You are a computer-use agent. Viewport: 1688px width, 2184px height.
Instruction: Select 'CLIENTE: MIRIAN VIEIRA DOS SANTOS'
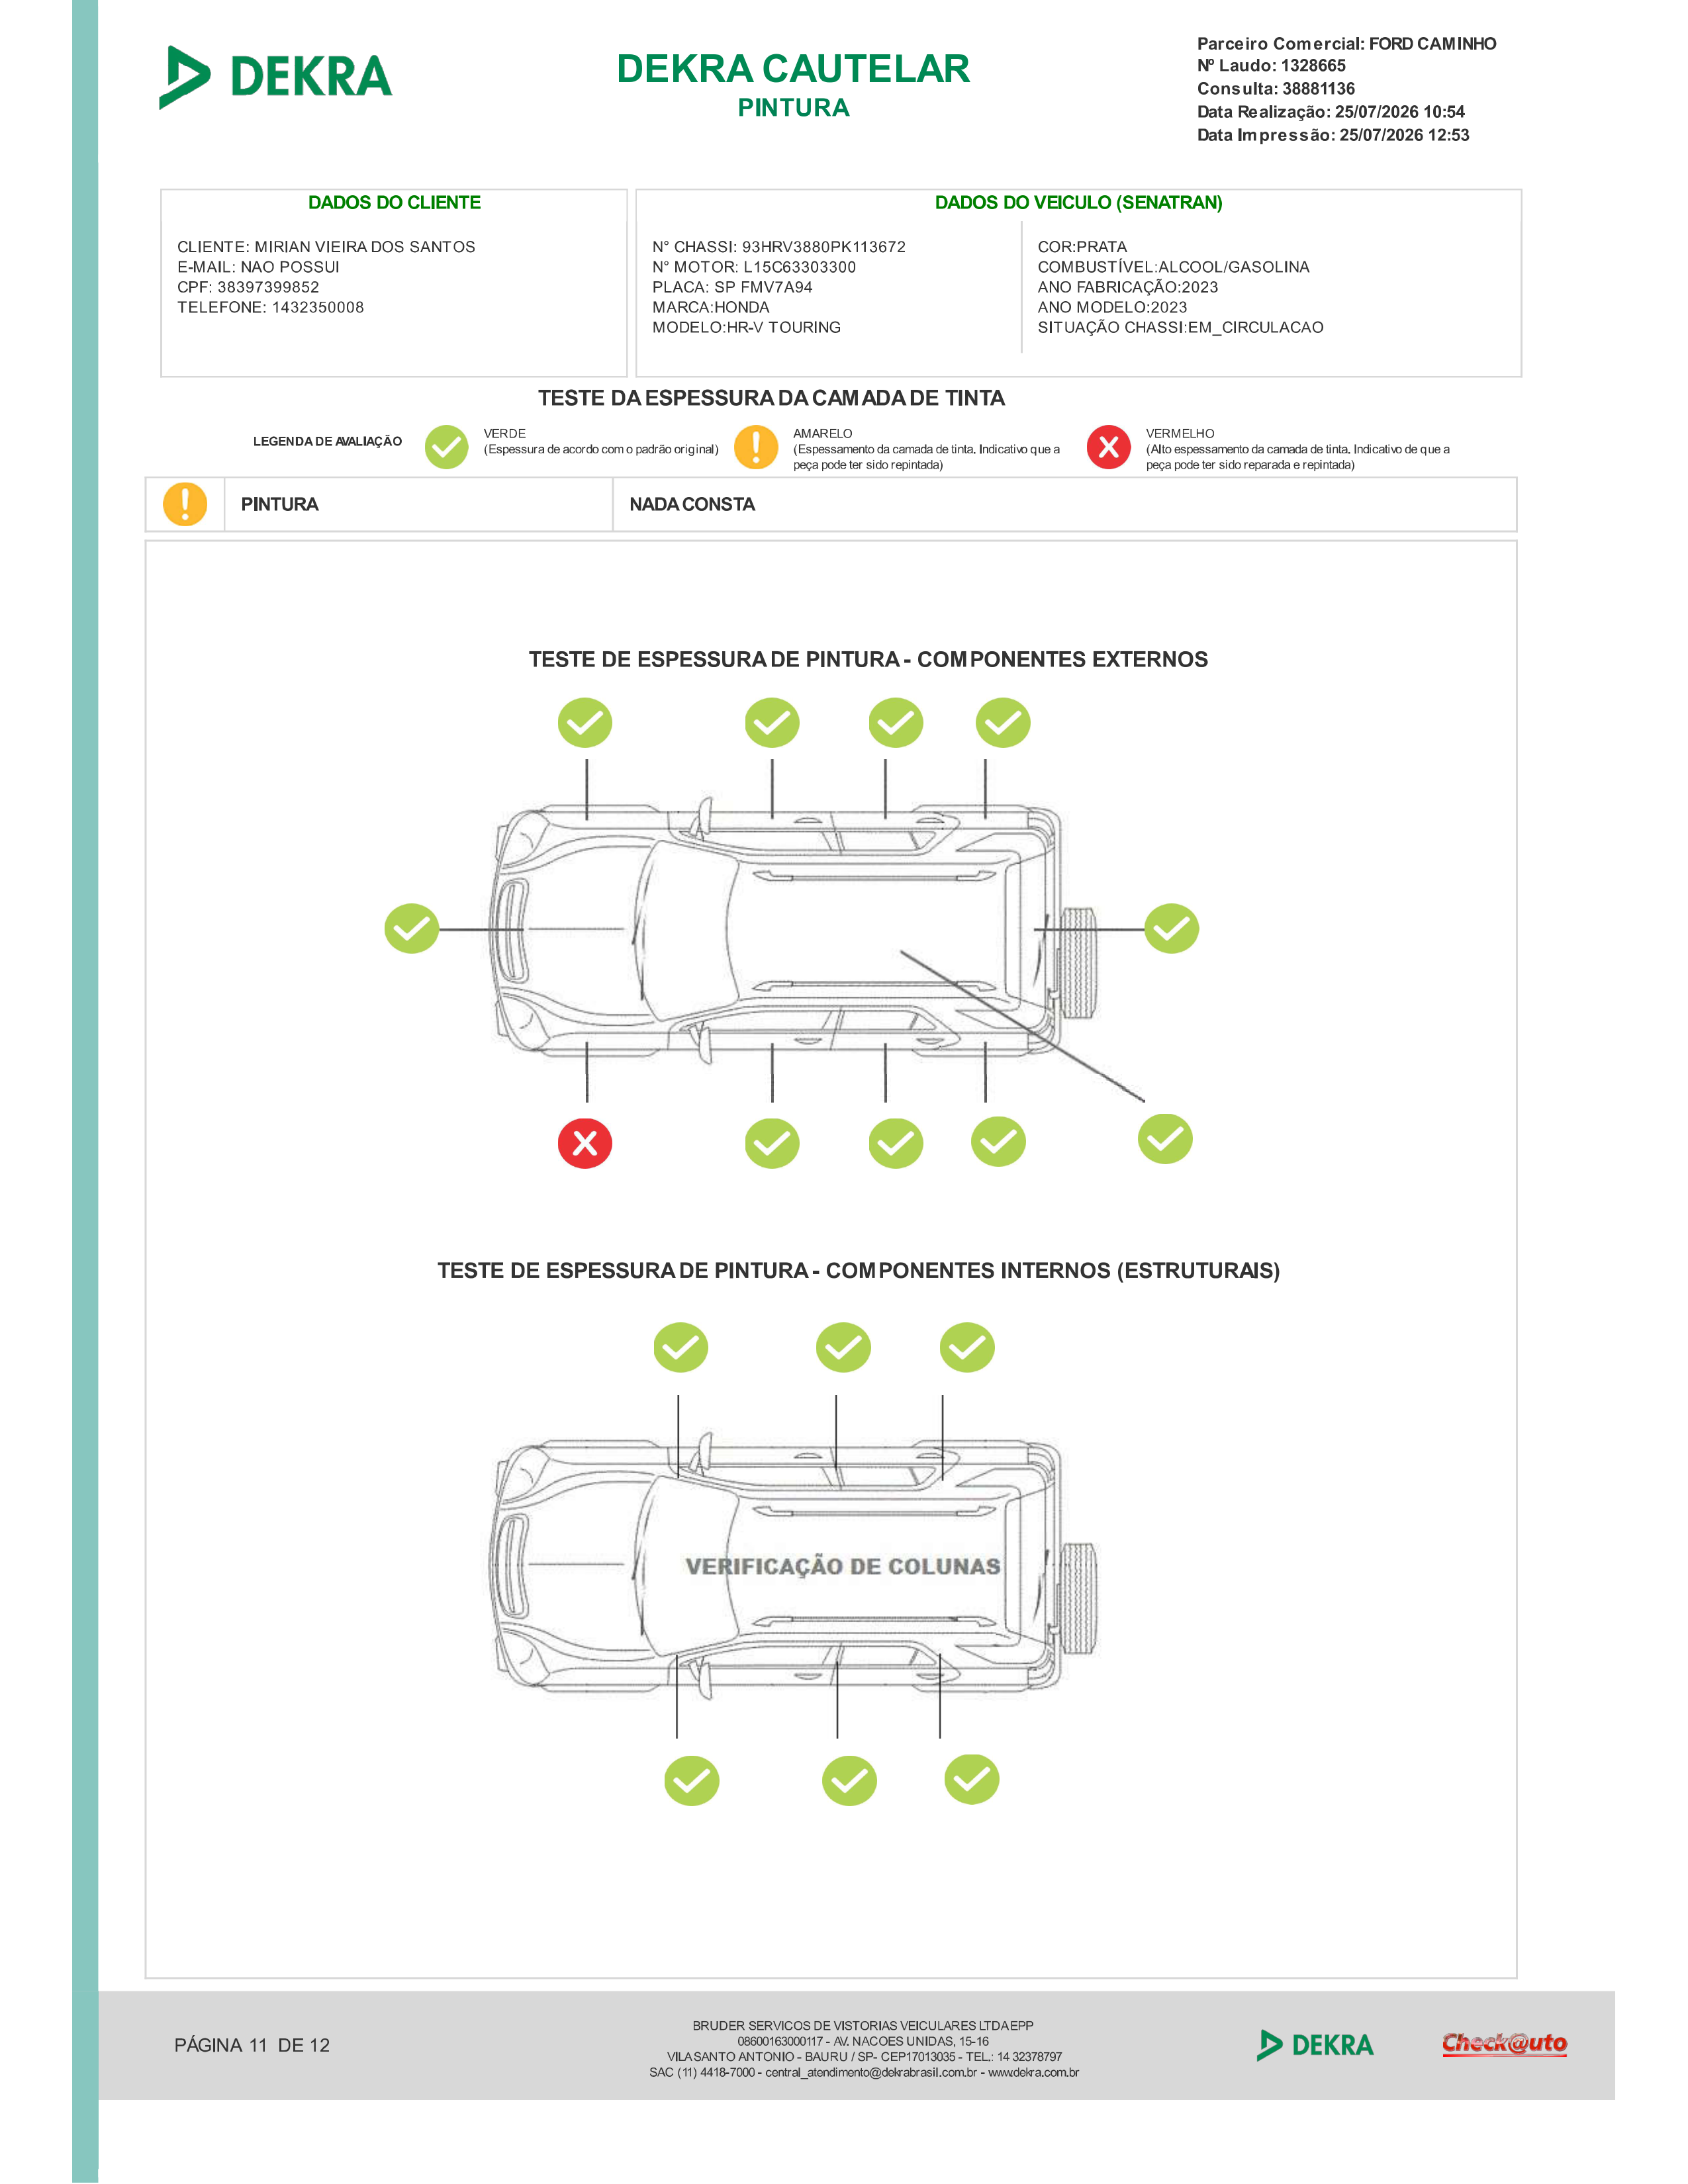click(x=326, y=247)
